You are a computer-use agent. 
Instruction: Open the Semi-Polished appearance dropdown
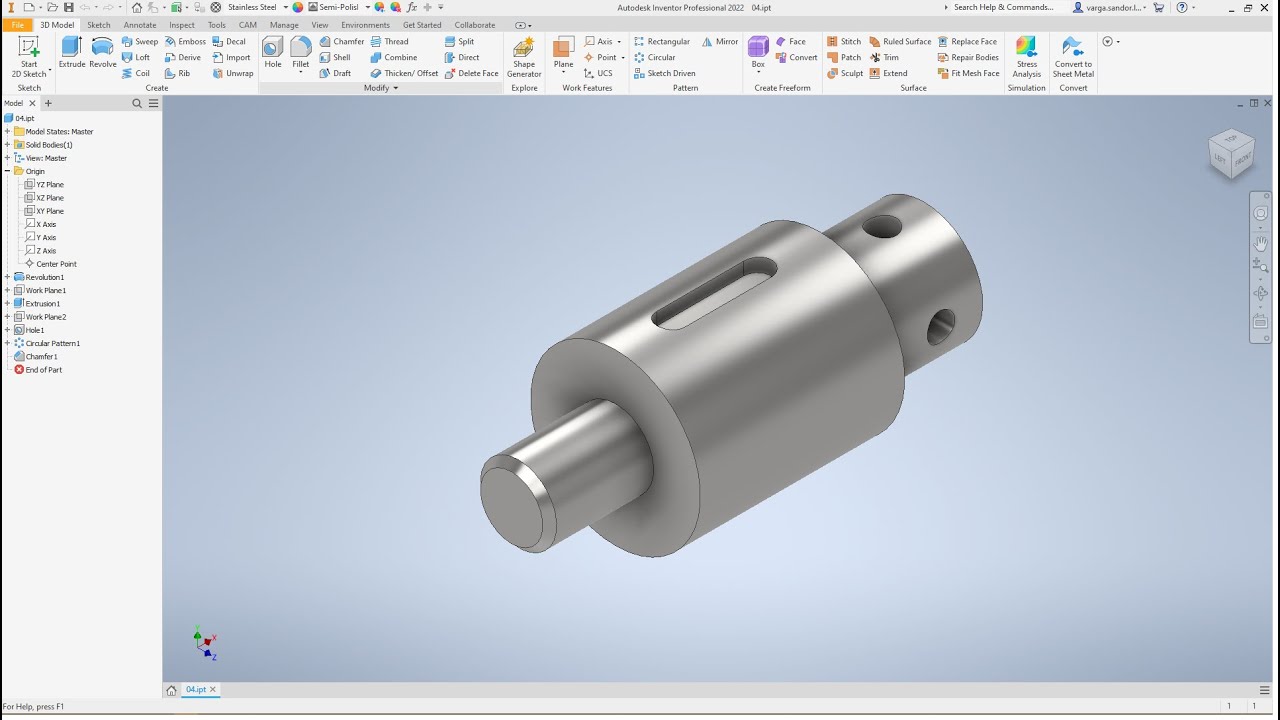pyautogui.click(x=367, y=7)
